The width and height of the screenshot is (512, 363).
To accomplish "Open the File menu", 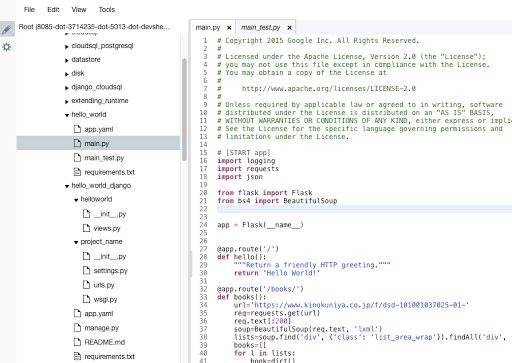I will tap(29, 10).
